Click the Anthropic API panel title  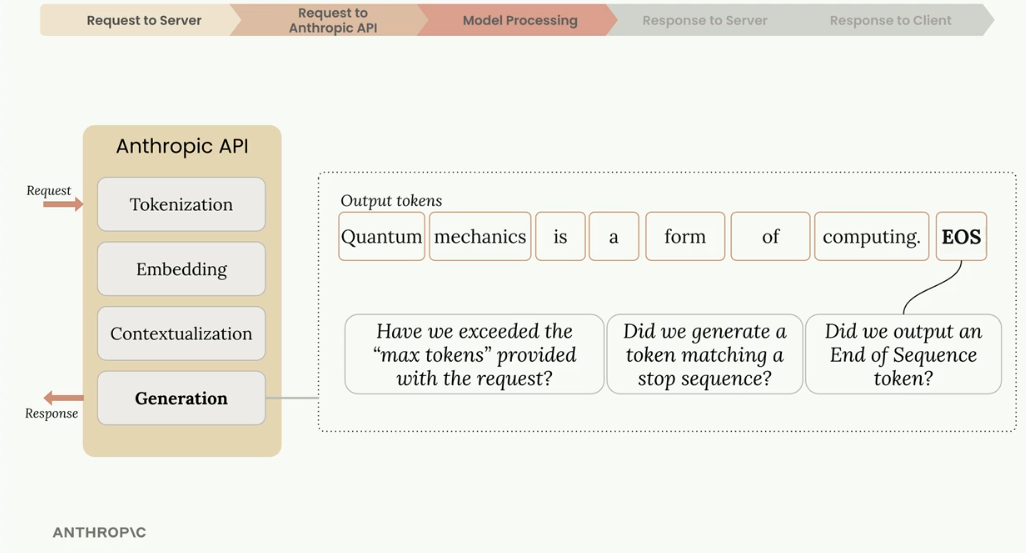pyautogui.click(x=182, y=146)
